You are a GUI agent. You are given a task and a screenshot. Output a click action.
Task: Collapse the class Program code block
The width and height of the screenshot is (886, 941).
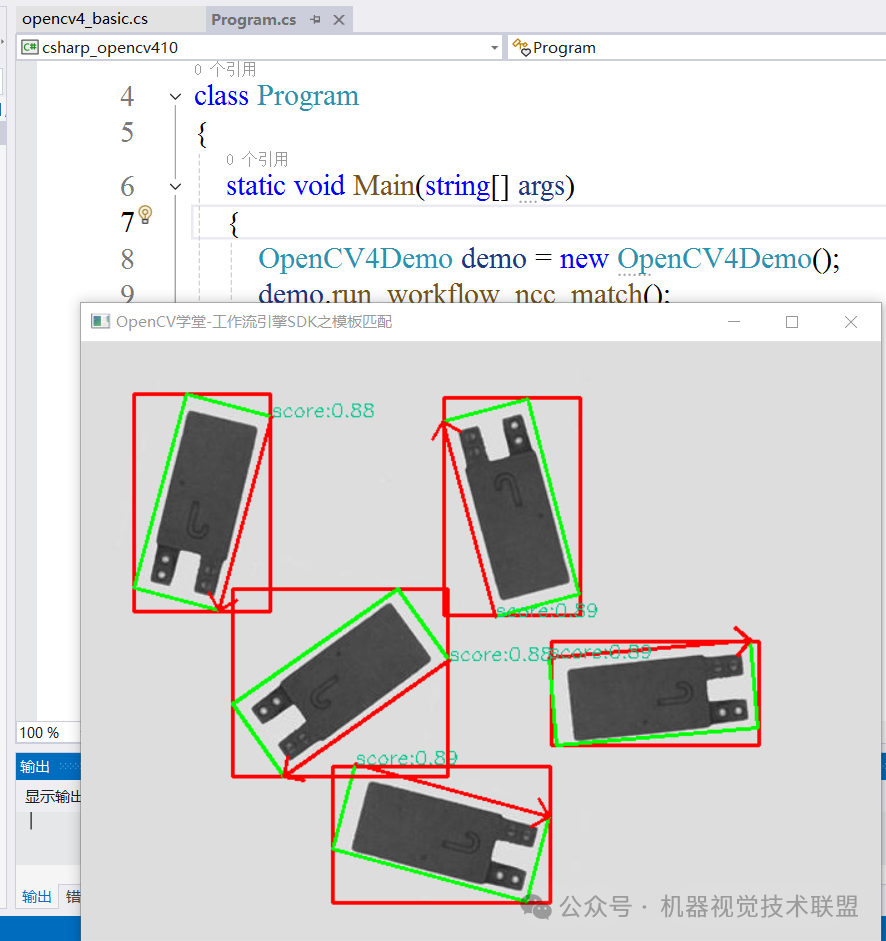click(175, 97)
